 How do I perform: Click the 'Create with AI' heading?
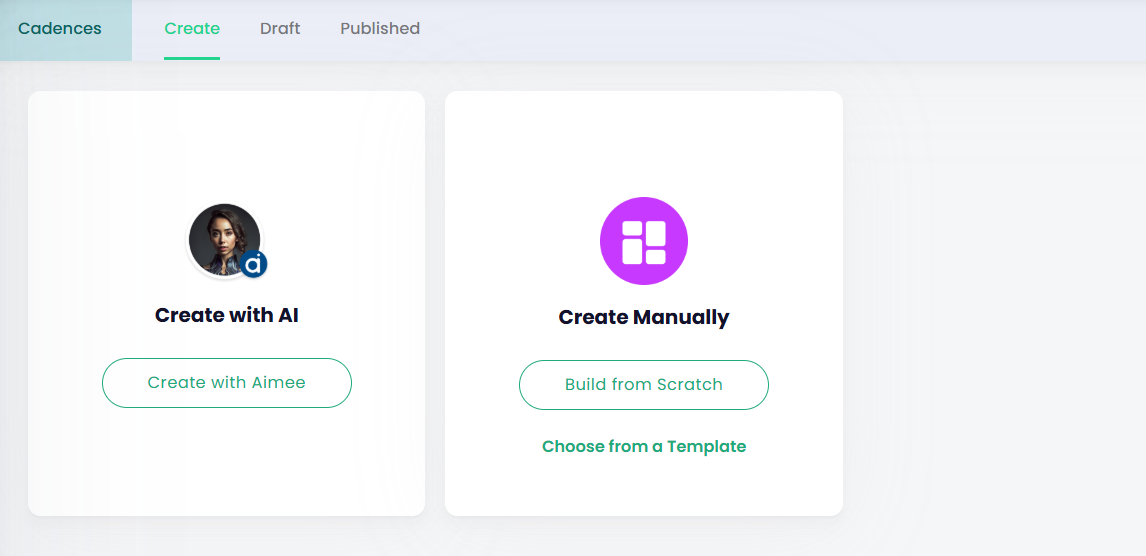pyautogui.click(x=227, y=315)
